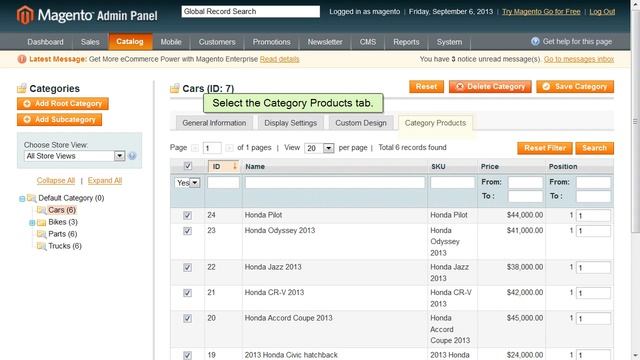Click the Bikes category folder icon
The width and height of the screenshot is (640, 360).
pyautogui.click(x=41, y=222)
